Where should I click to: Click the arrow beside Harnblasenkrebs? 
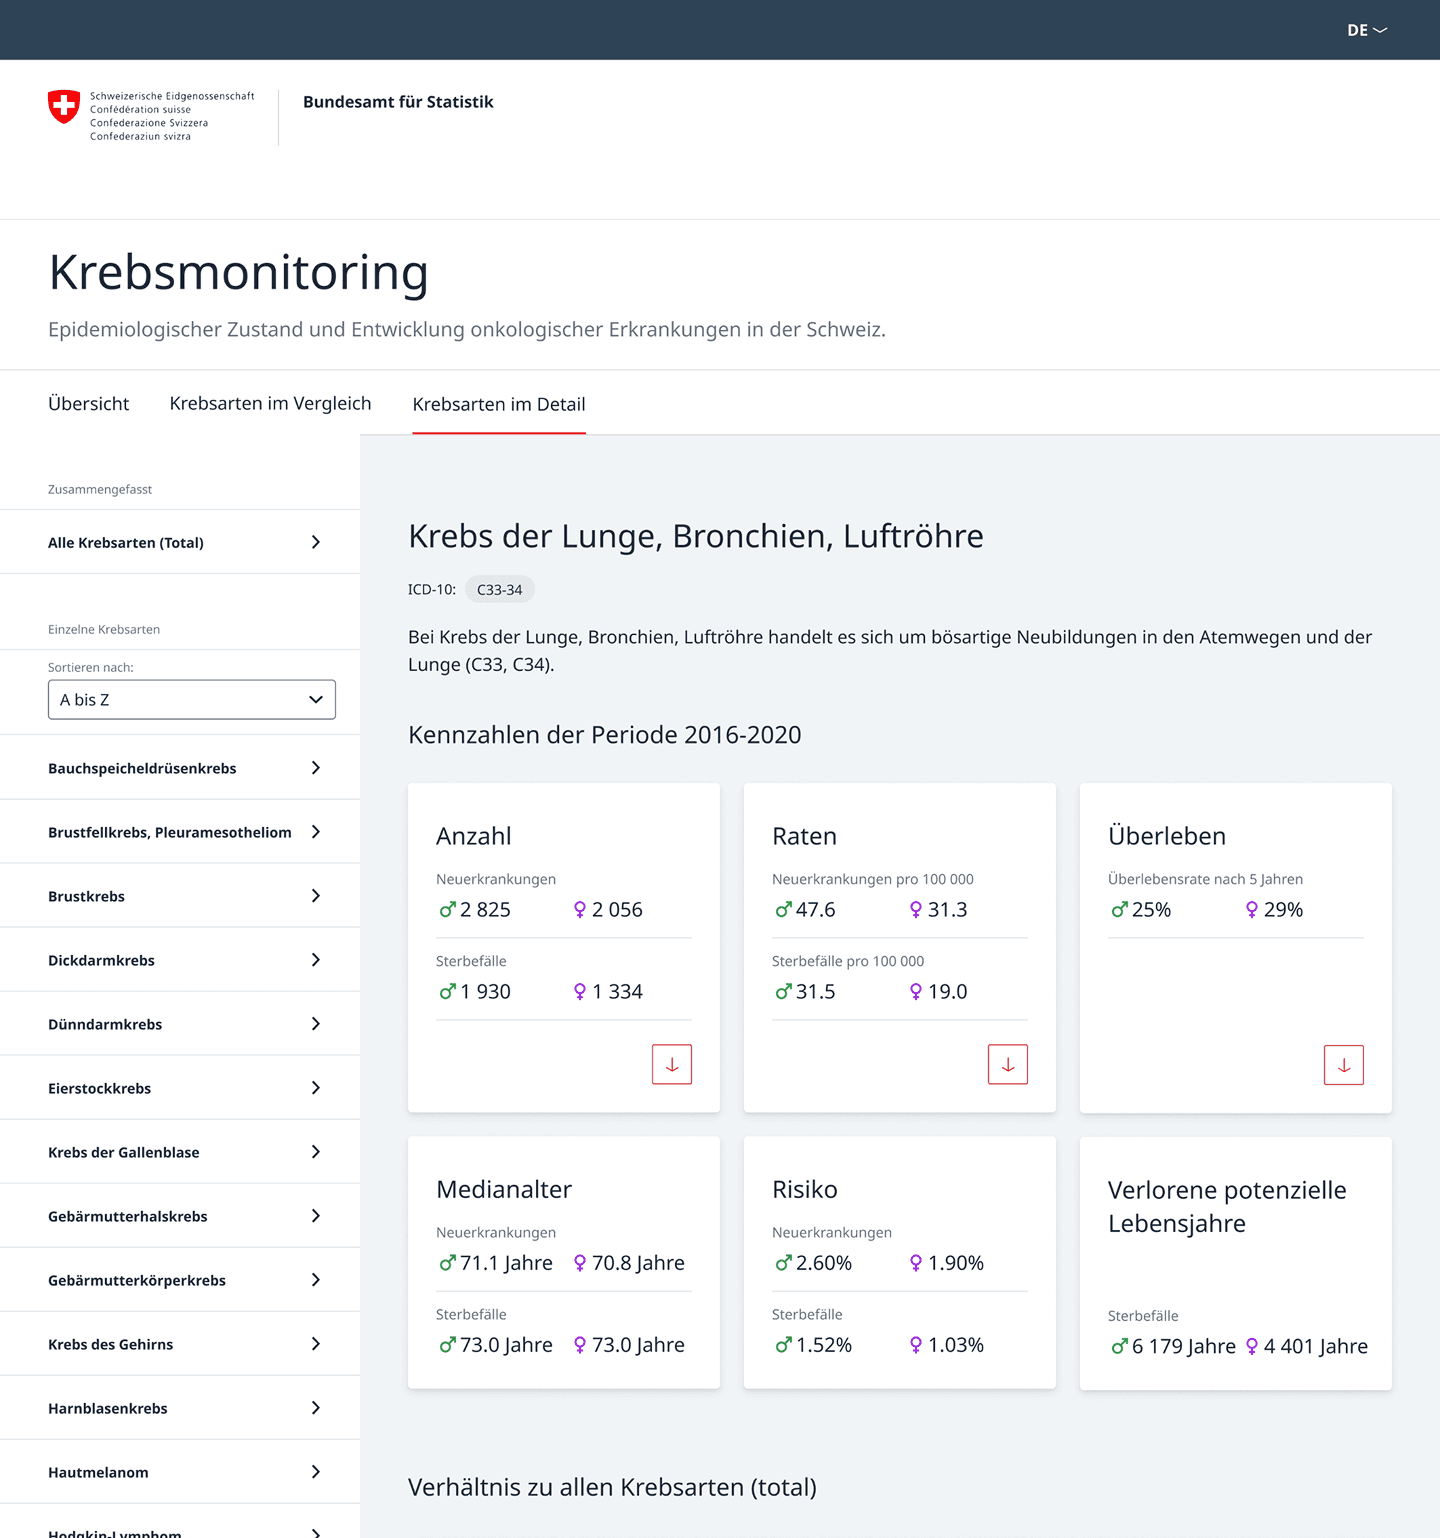pos(316,1408)
